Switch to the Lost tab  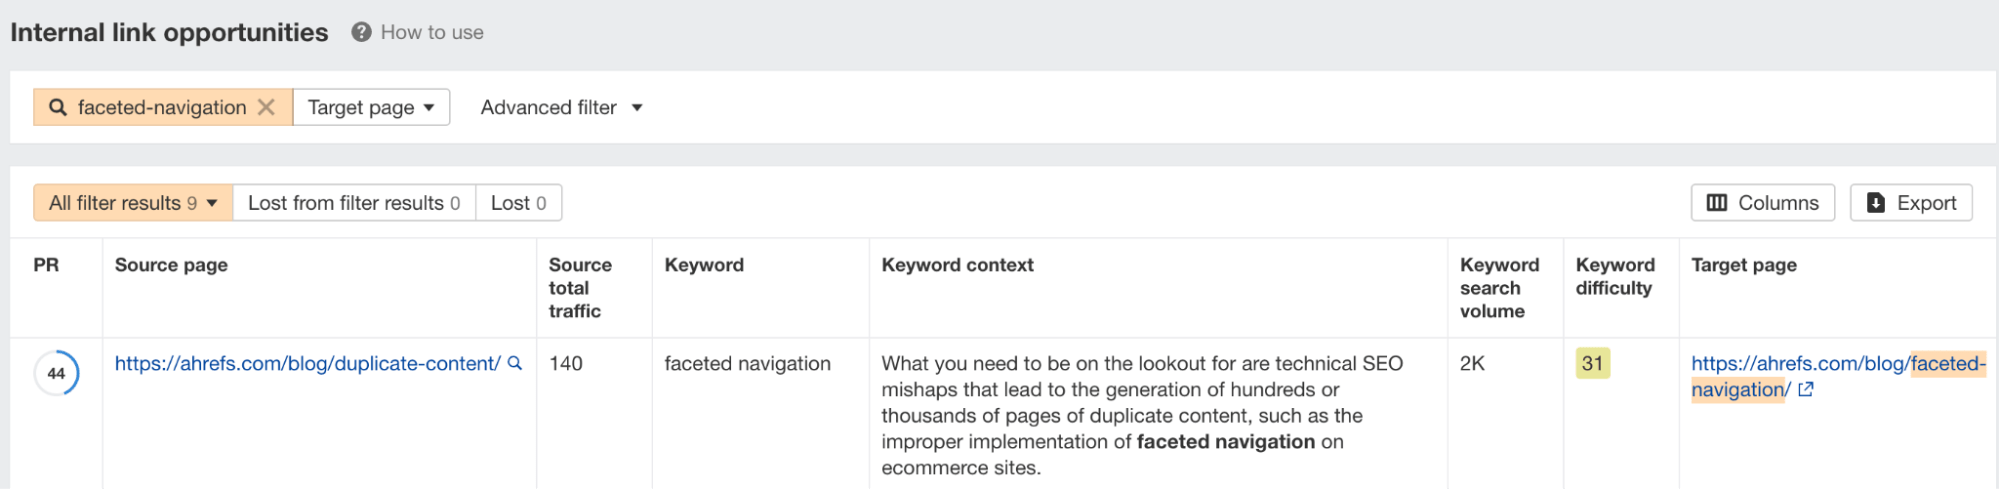tap(518, 203)
